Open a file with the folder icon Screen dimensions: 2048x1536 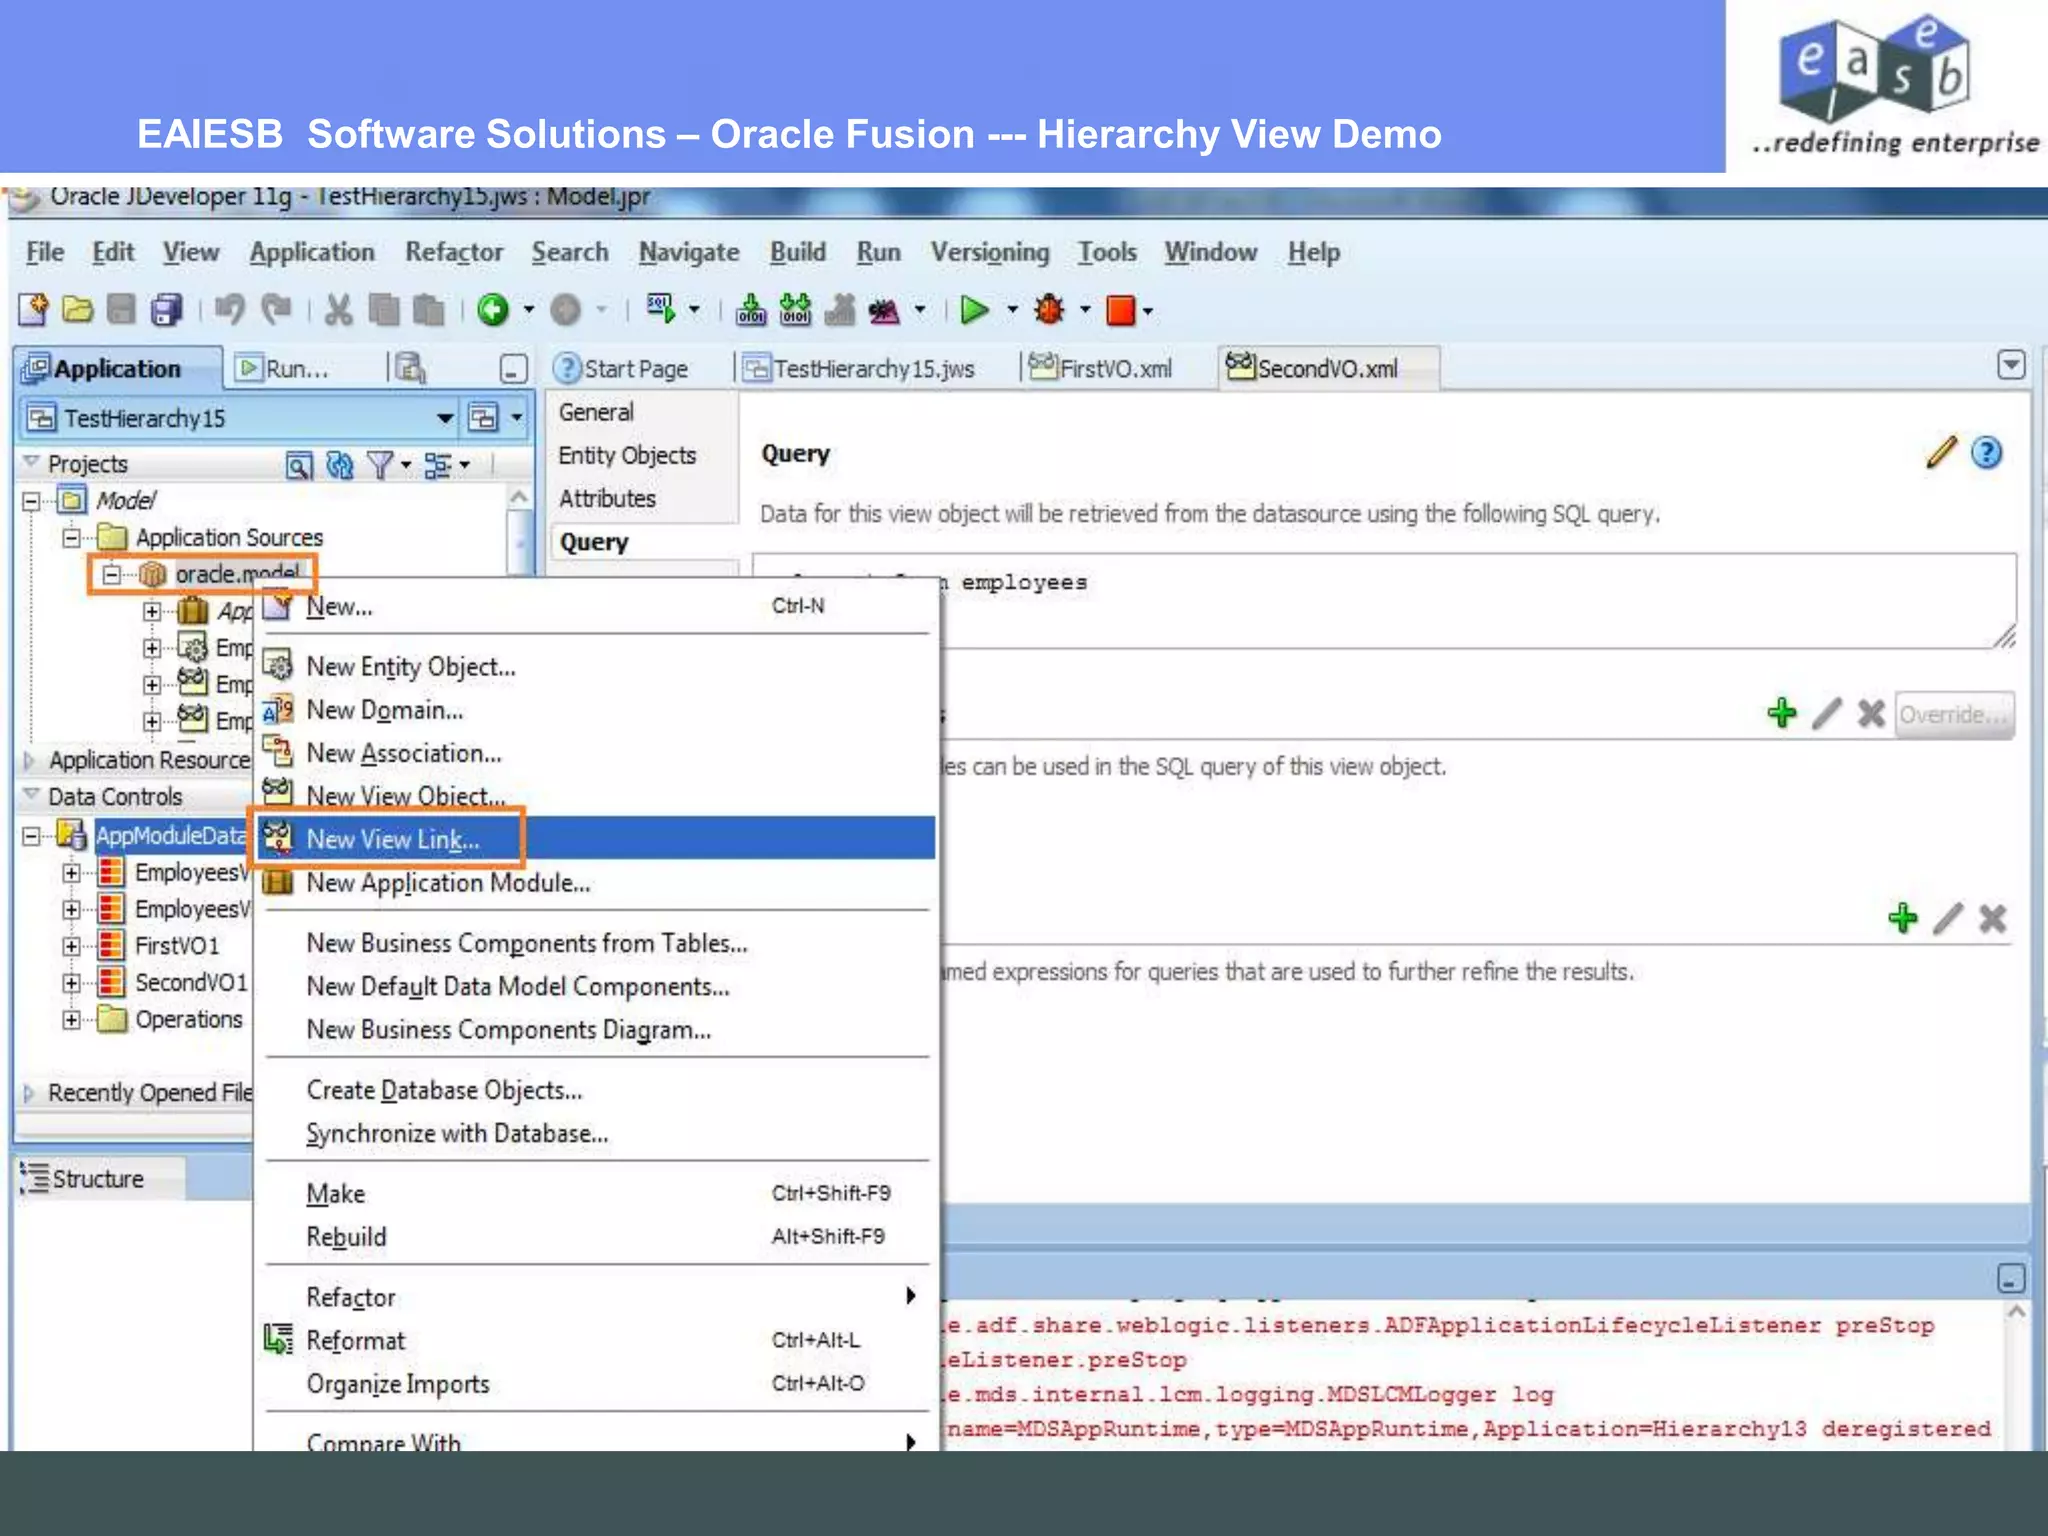77,310
